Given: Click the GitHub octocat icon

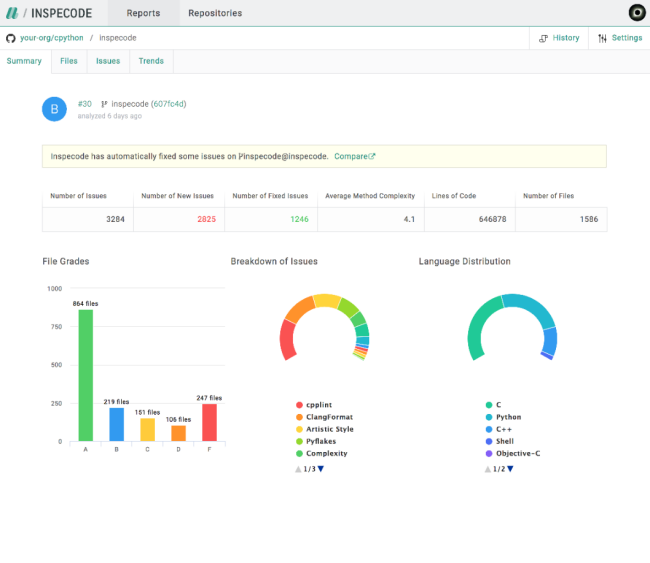Looking at the screenshot, I should [11, 38].
